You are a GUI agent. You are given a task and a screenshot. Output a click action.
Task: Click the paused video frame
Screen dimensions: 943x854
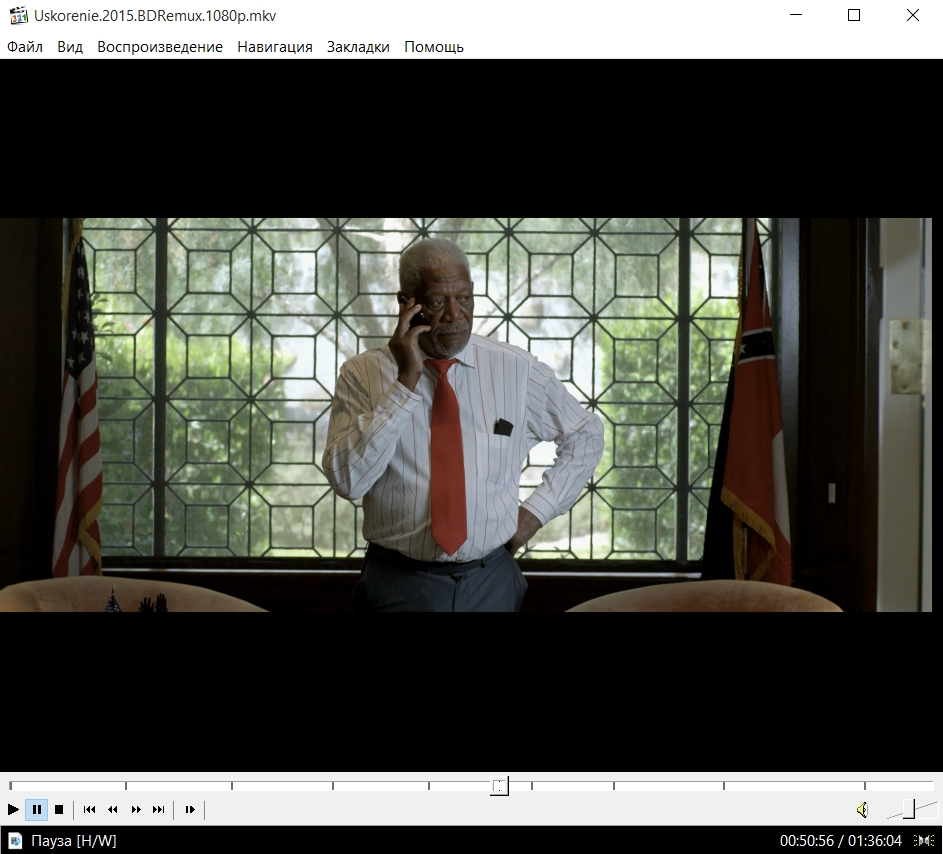[x=466, y=415]
